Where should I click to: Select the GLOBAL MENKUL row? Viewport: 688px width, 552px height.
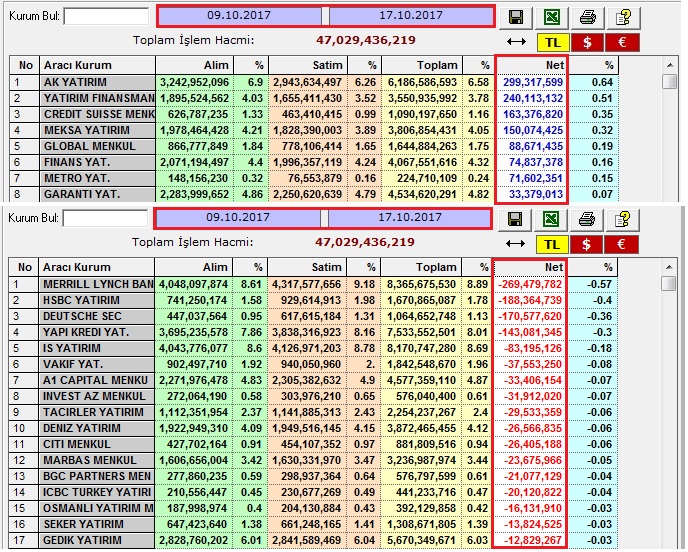(x=314, y=146)
